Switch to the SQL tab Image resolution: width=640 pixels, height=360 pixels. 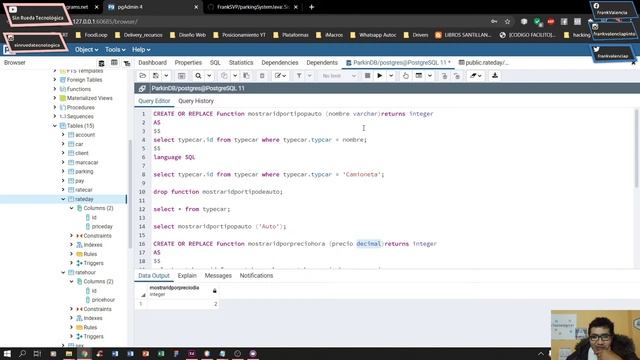point(215,62)
